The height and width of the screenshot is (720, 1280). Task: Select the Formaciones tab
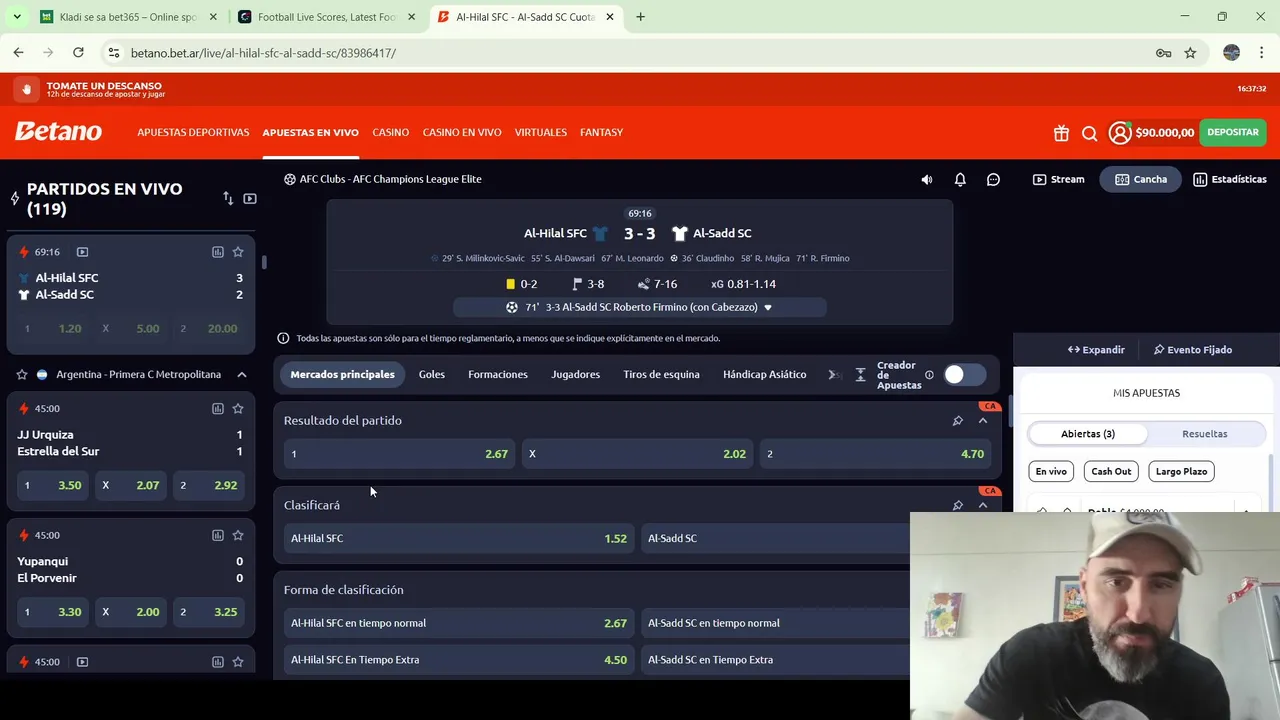pyautogui.click(x=498, y=375)
